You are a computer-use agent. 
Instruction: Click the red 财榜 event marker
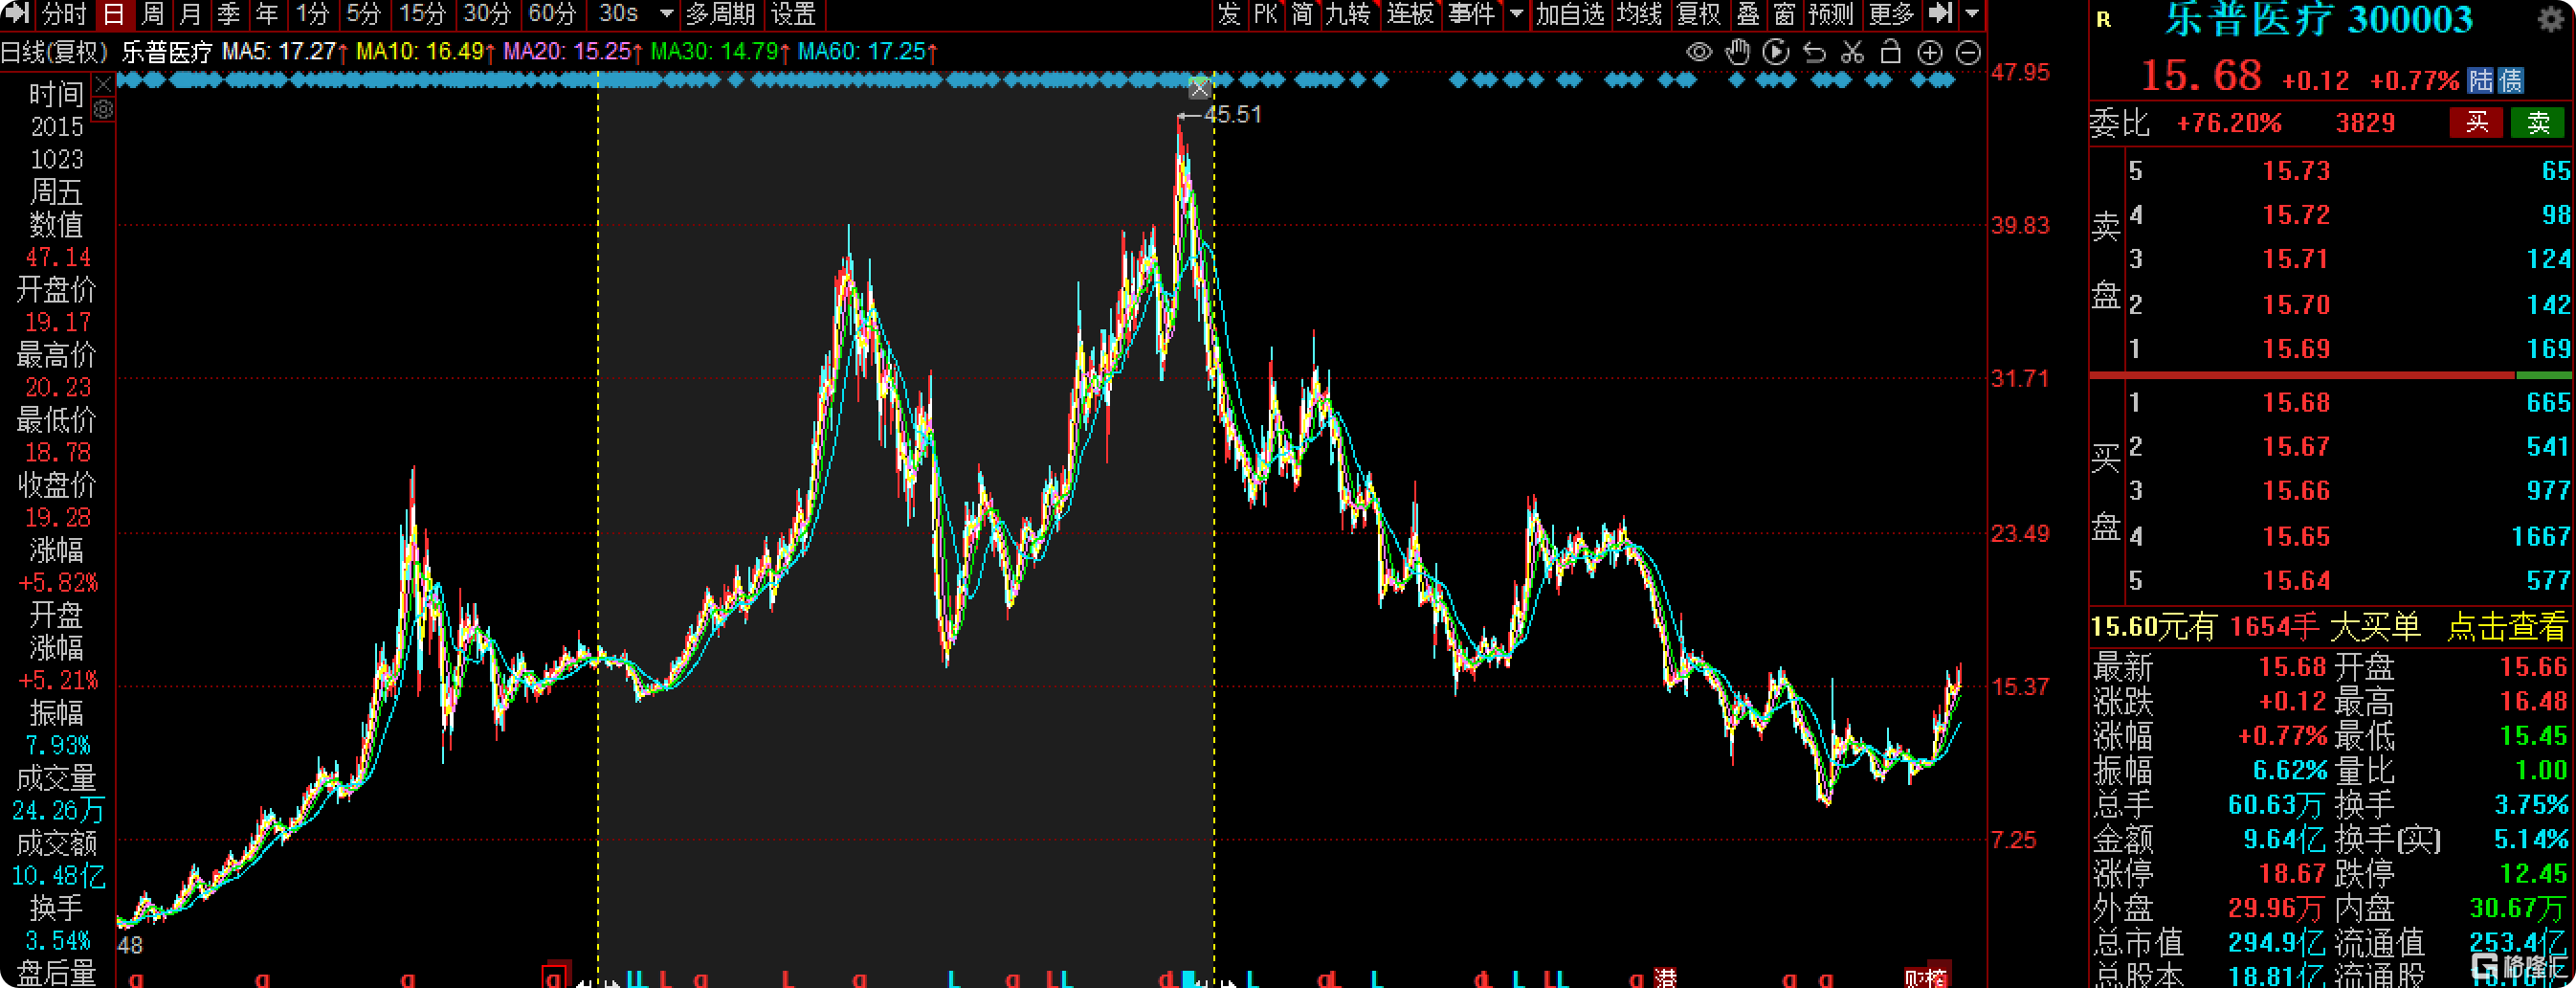[x=1925, y=978]
